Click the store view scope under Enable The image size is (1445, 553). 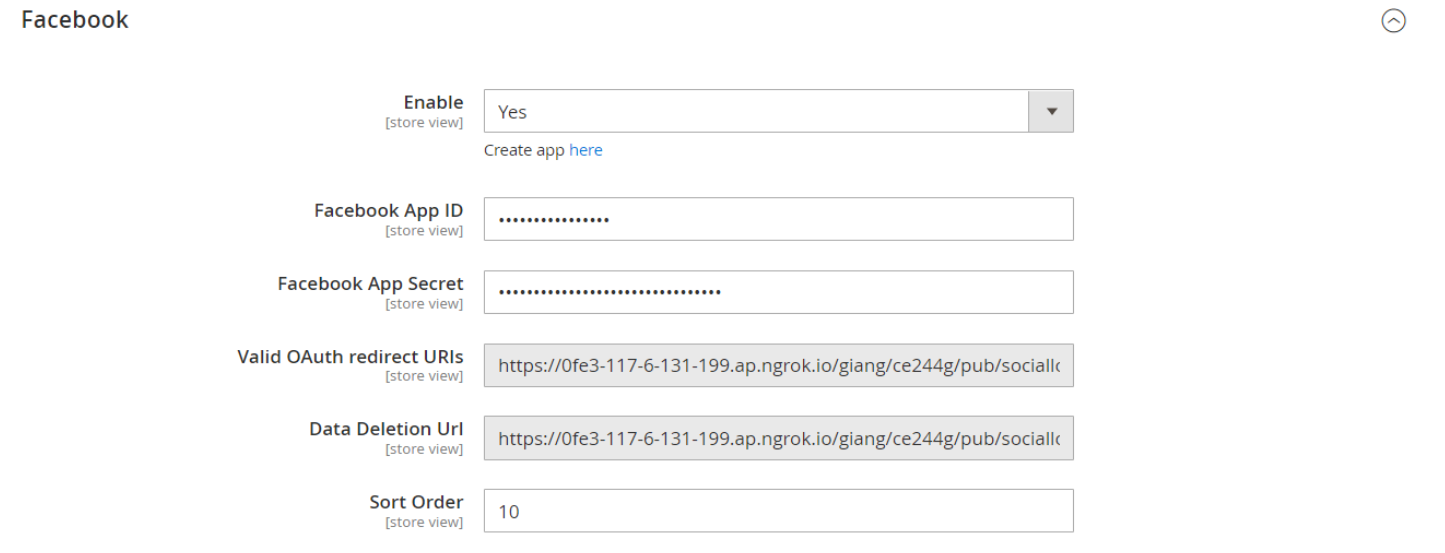click(424, 123)
